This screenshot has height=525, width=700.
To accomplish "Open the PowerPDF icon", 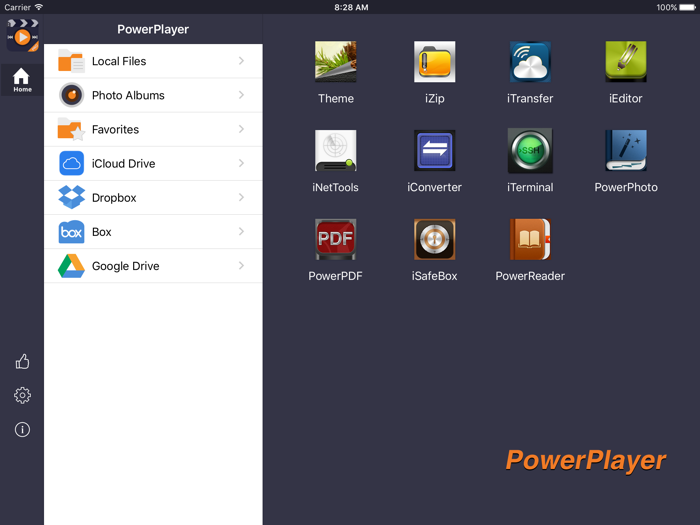I will point(335,239).
